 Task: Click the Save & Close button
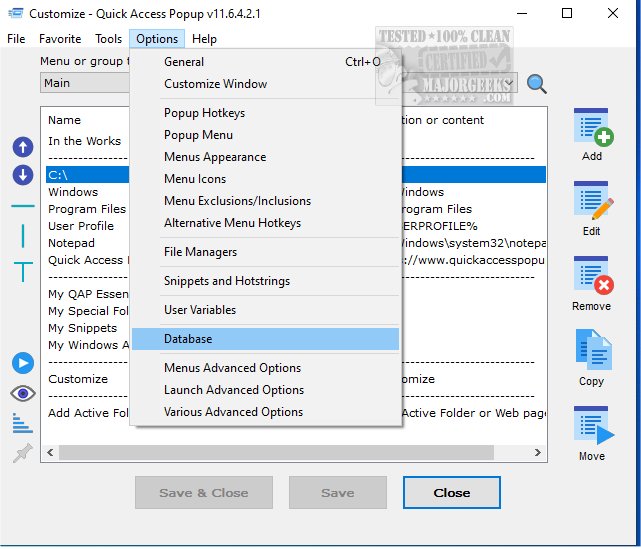point(204,493)
